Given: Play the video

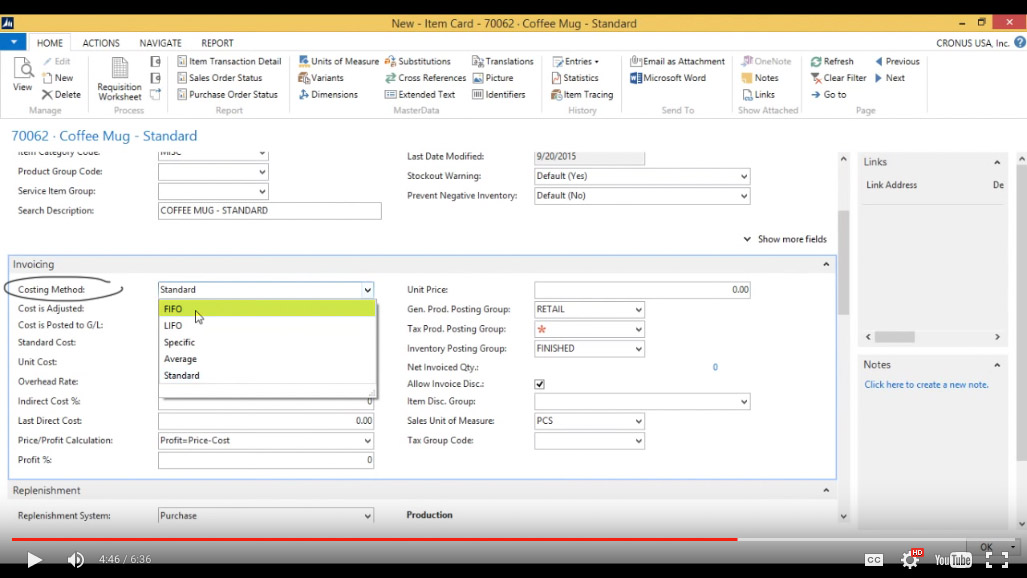Looking at the screenshot, I should [34, 560].
